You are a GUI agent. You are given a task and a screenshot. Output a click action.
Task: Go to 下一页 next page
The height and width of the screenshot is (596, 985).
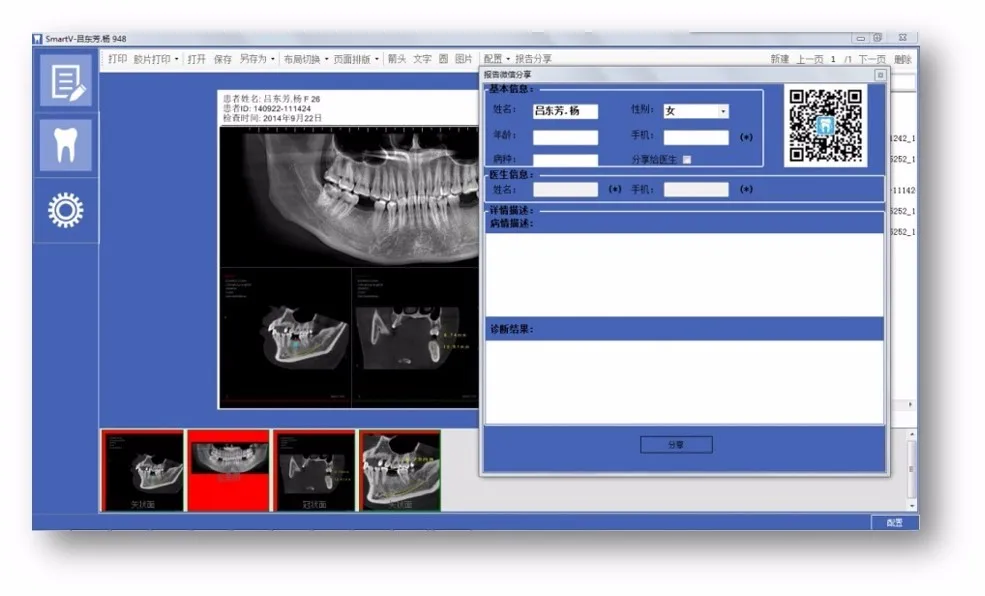click(872, 60)
